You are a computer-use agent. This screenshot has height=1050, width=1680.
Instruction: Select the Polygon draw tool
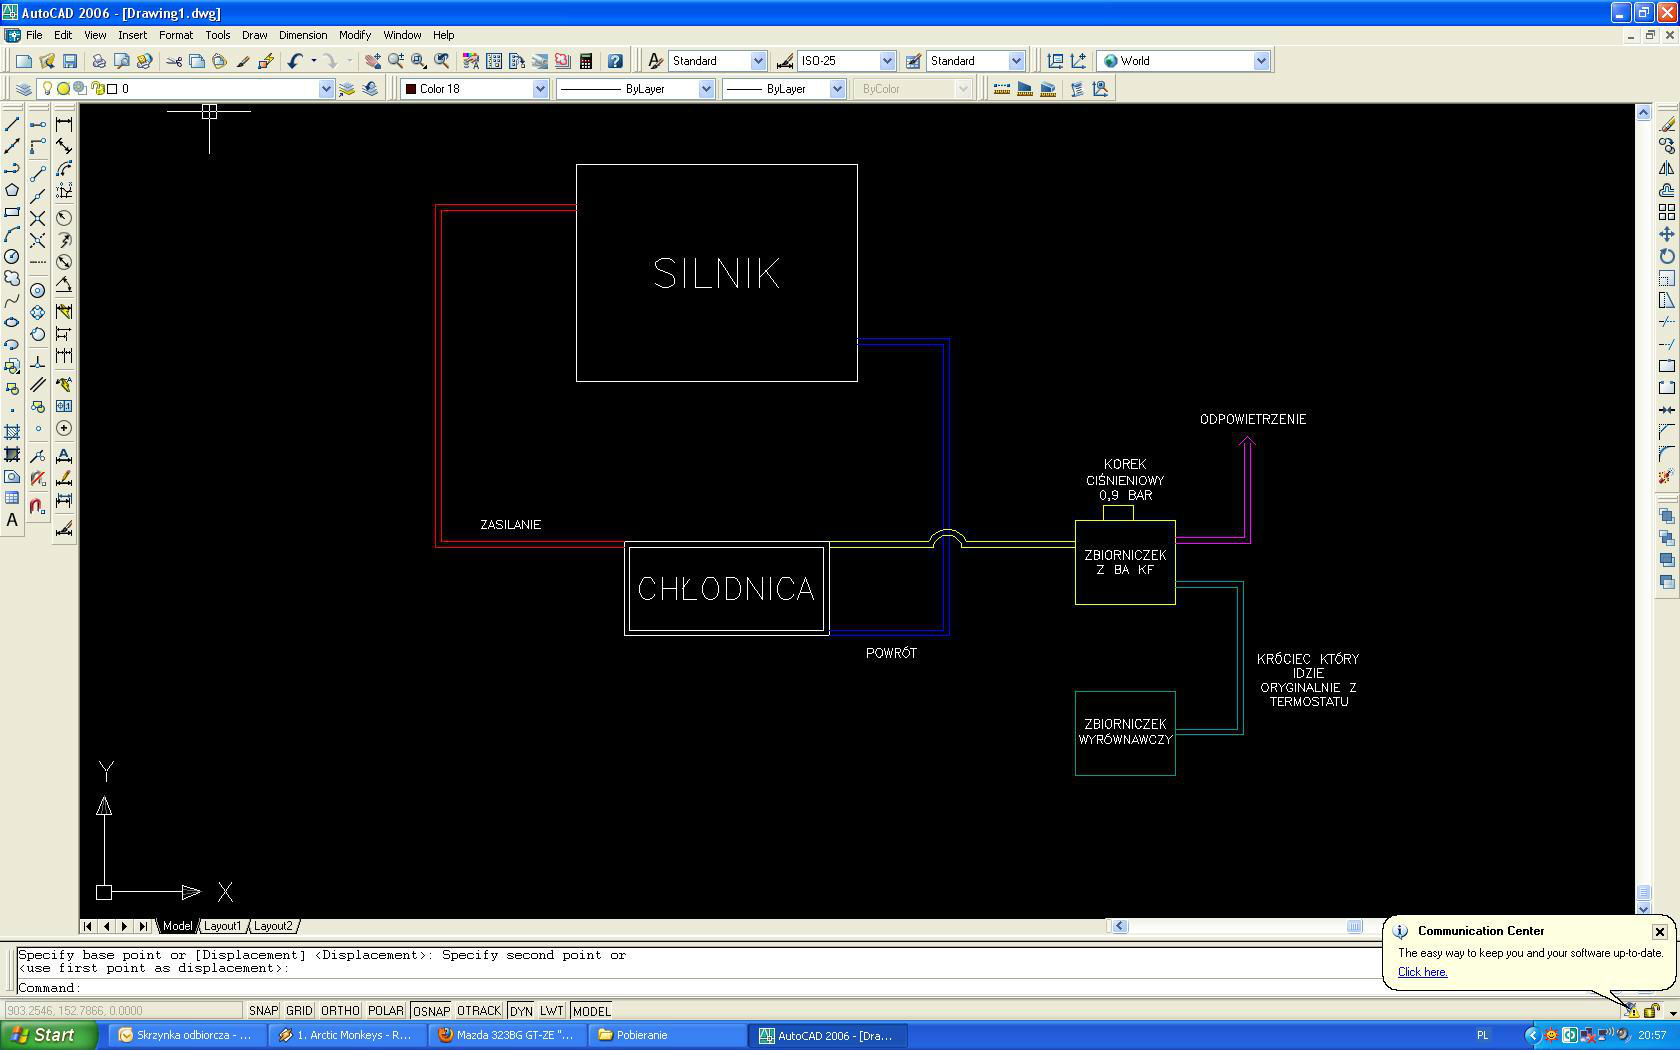pos(12,190)
